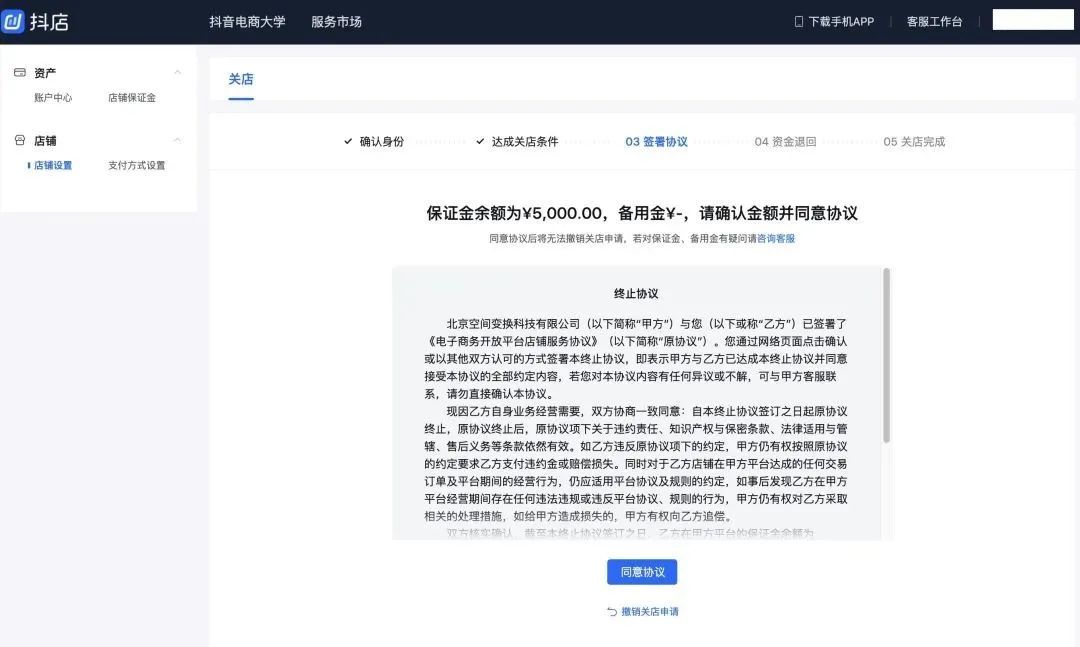The width and height of the screenshot is (1080, 647).
Task: Click the checkmark icon beside 达成关店条件 step
Action: (x=479, y=141)
